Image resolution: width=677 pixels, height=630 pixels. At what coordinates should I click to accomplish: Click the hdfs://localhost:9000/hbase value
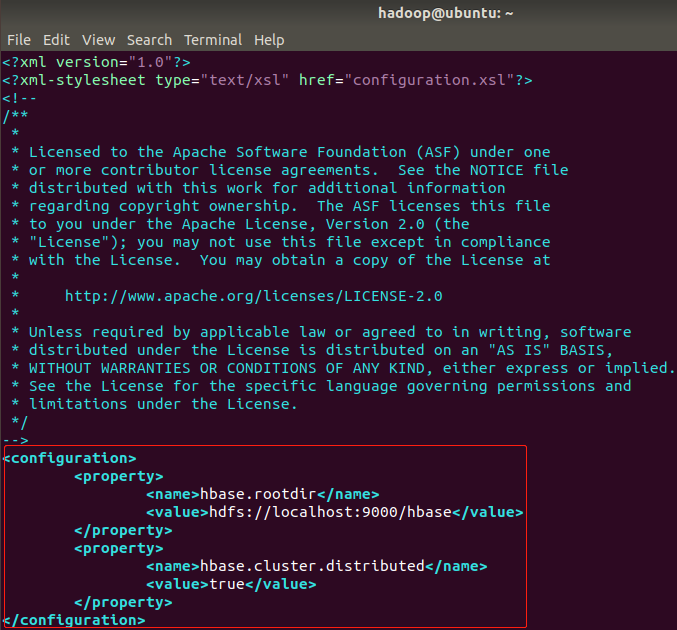point(330,512)
